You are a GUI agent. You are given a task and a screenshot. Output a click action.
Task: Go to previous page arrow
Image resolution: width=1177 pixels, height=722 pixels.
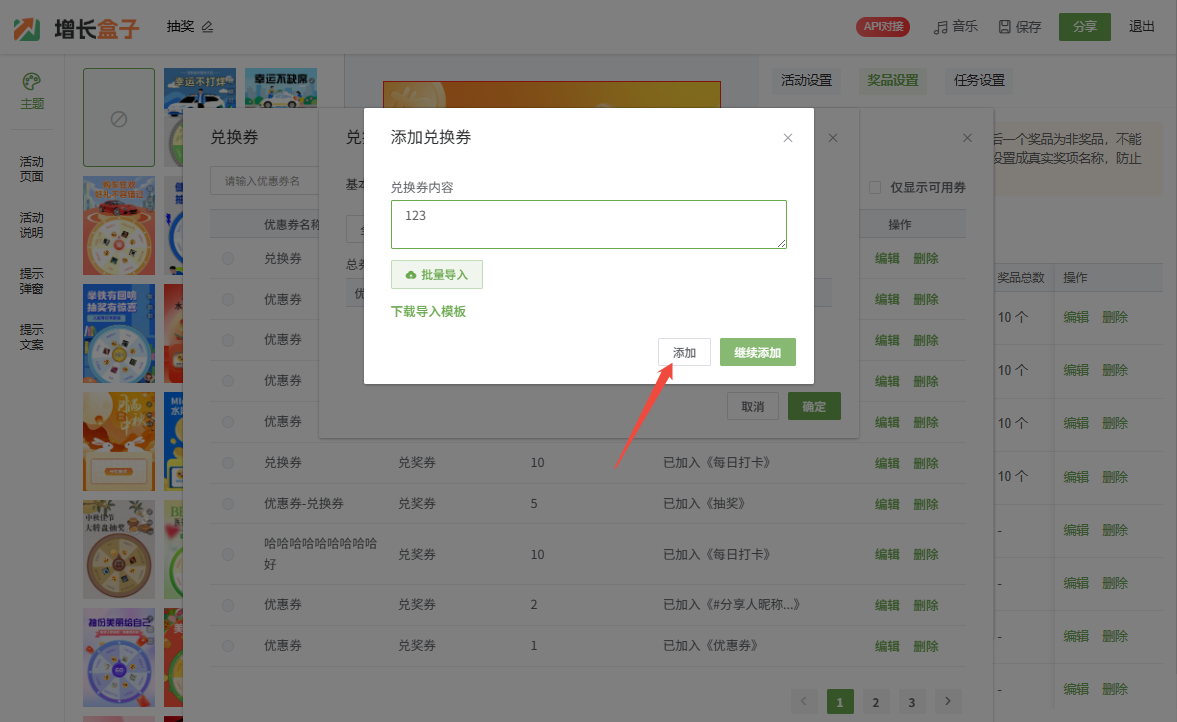pos(803,702)
